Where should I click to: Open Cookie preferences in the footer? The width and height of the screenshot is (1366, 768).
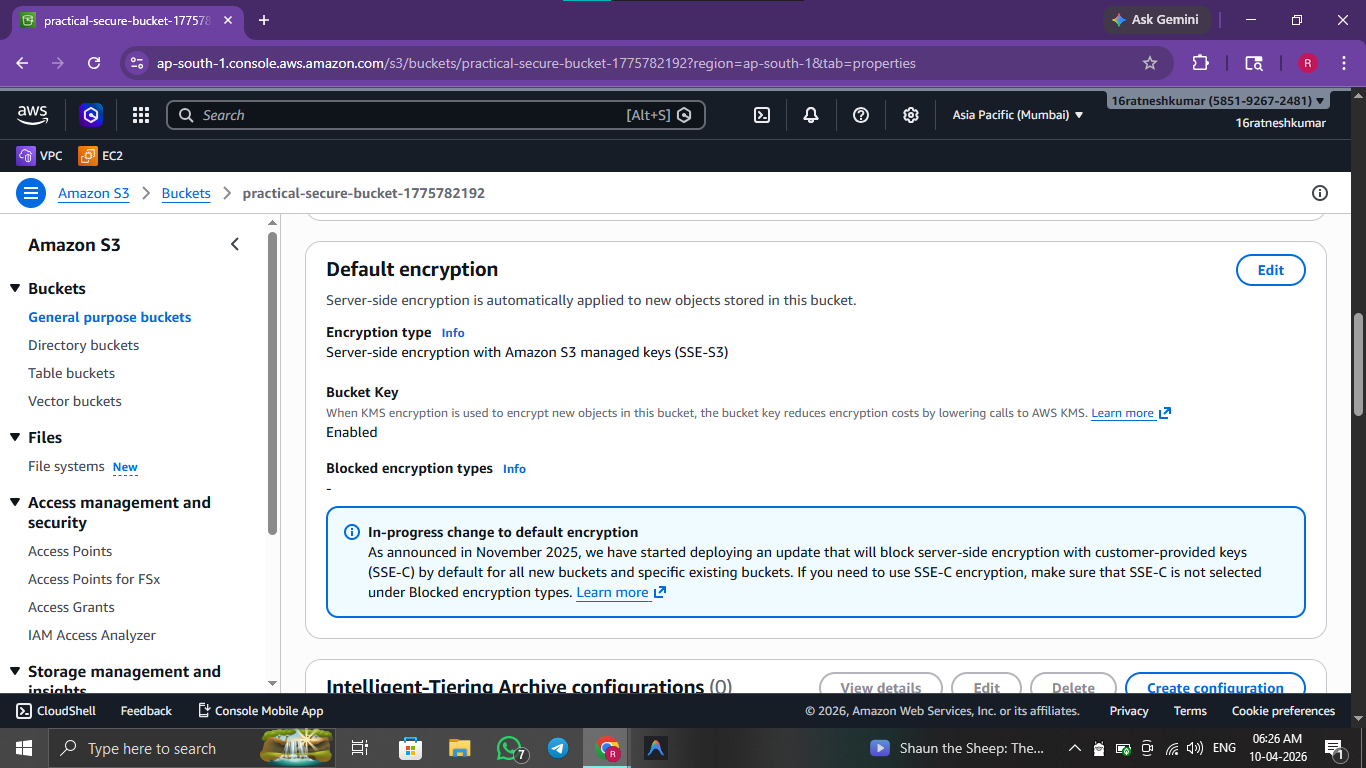1283,711
